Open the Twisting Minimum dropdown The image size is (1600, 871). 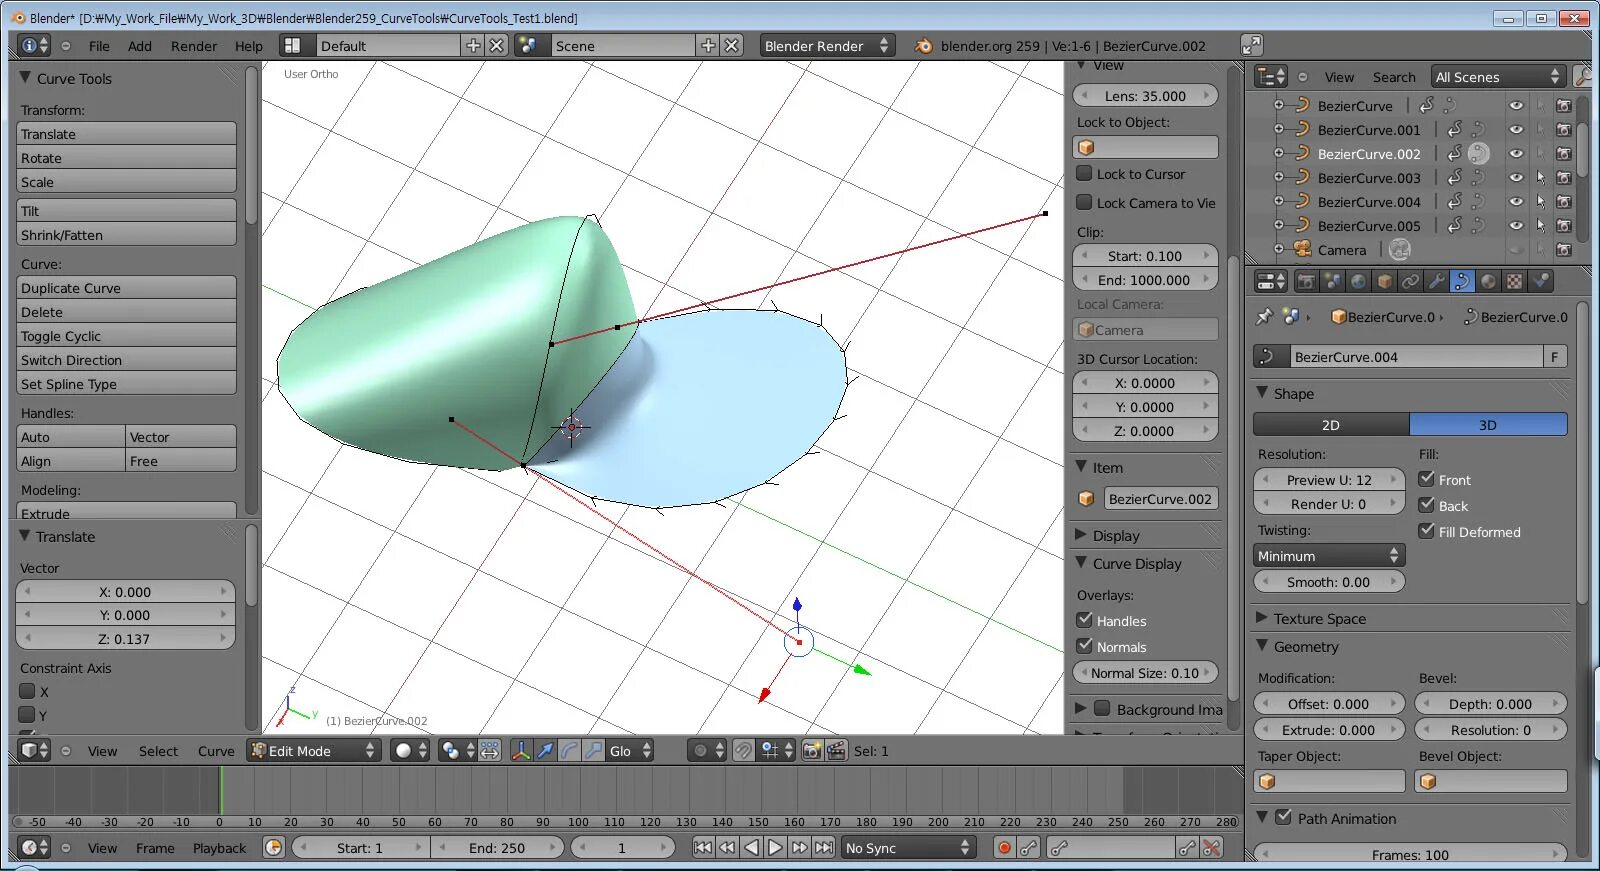coord(1329,556)
